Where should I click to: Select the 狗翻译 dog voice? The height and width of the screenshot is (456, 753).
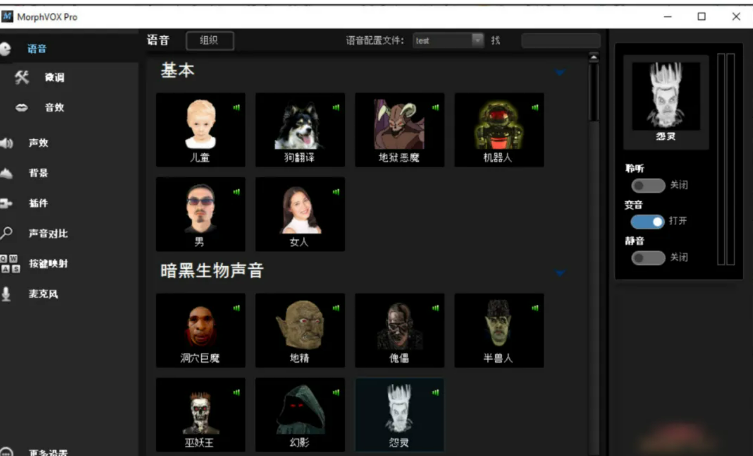(x=300, y=130)
